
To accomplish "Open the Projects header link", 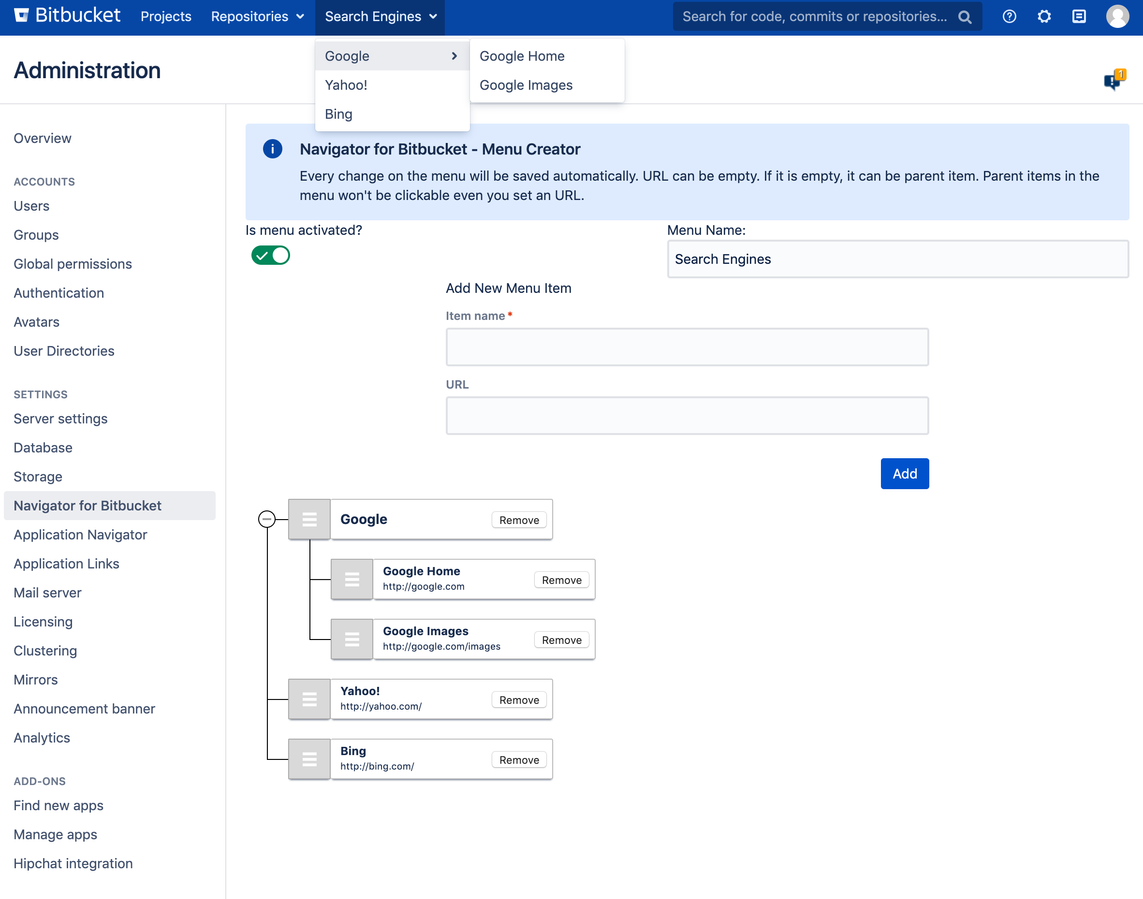I will (165, 16).
